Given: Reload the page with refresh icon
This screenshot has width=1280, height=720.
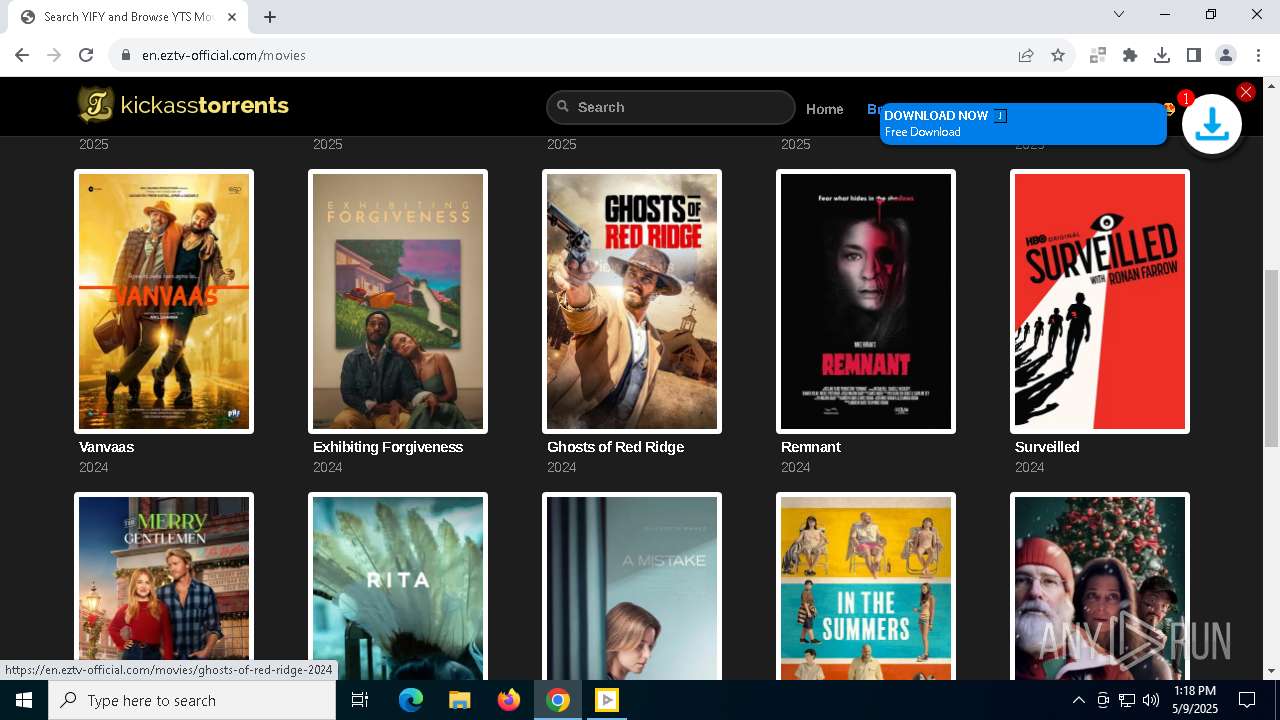Looking at the screenshot, I should pyautogui.click(x=86, y=55).
